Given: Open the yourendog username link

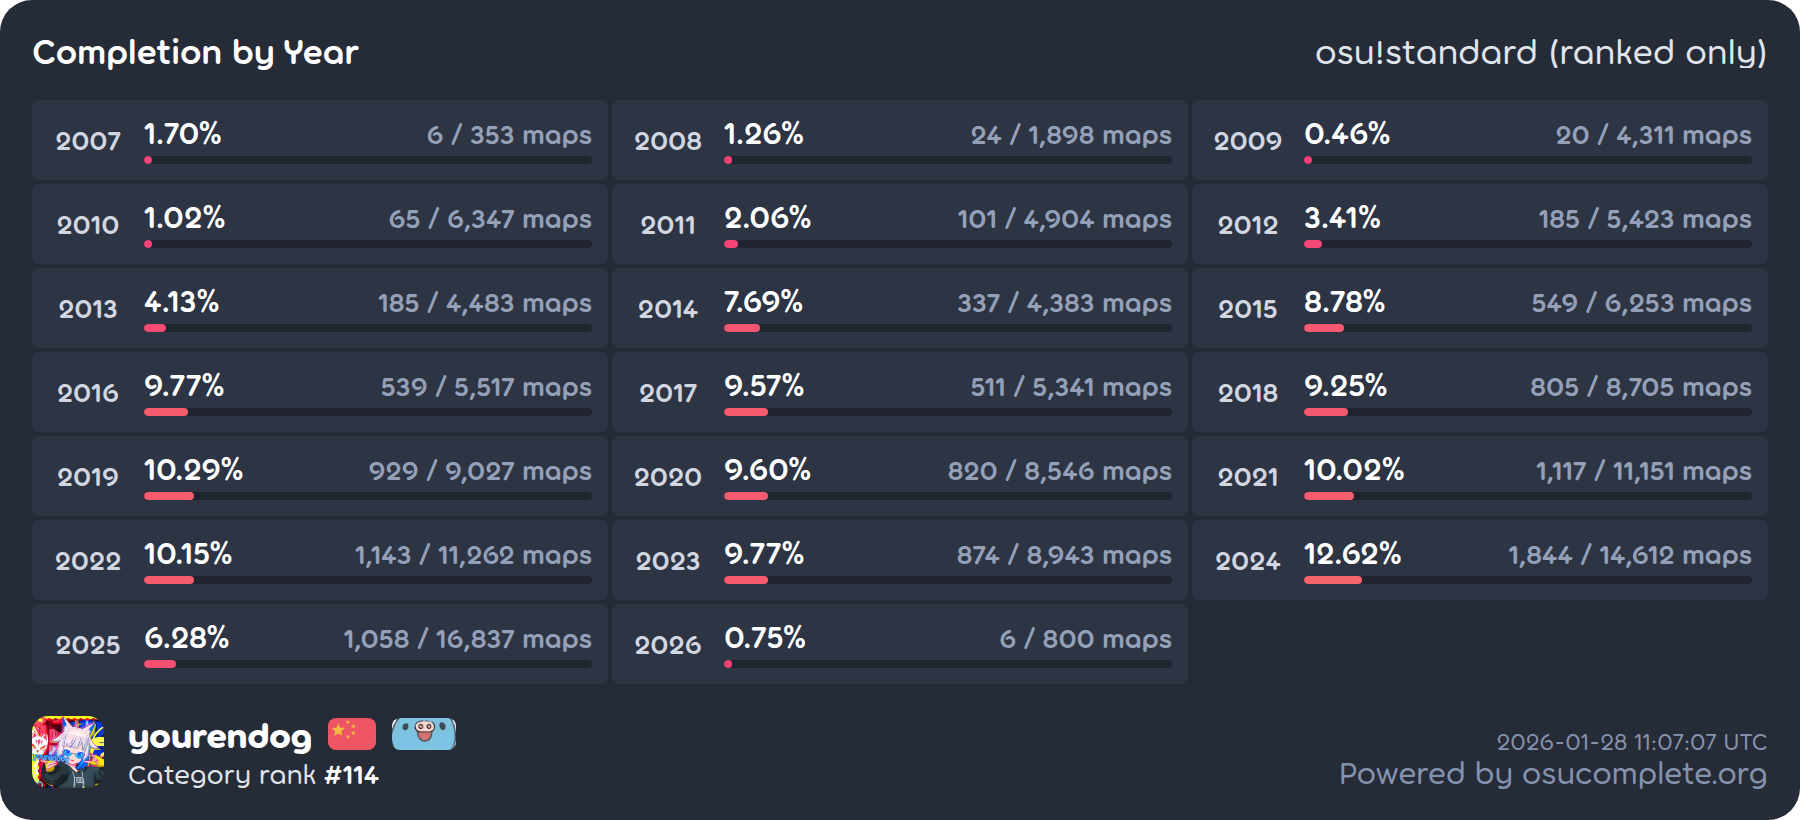Looking at the screenshot, I should point(220,737).
